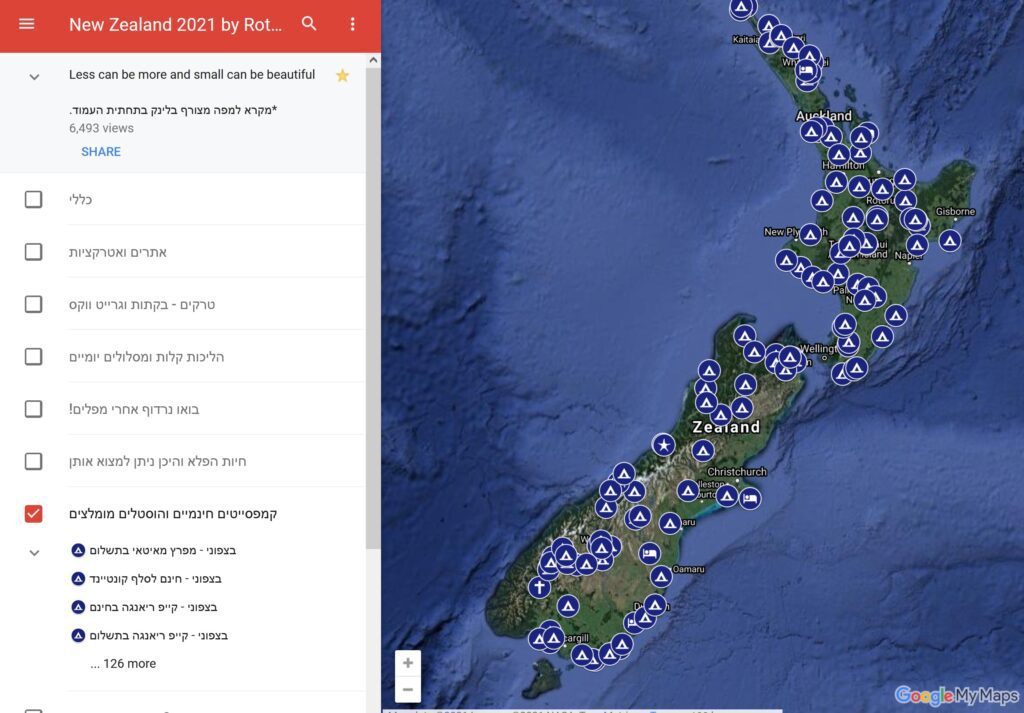Viewport: 1024px width, 713px height.
Task: Click the sidebar vertical scrollbar
Action: (x=373, y=300)
